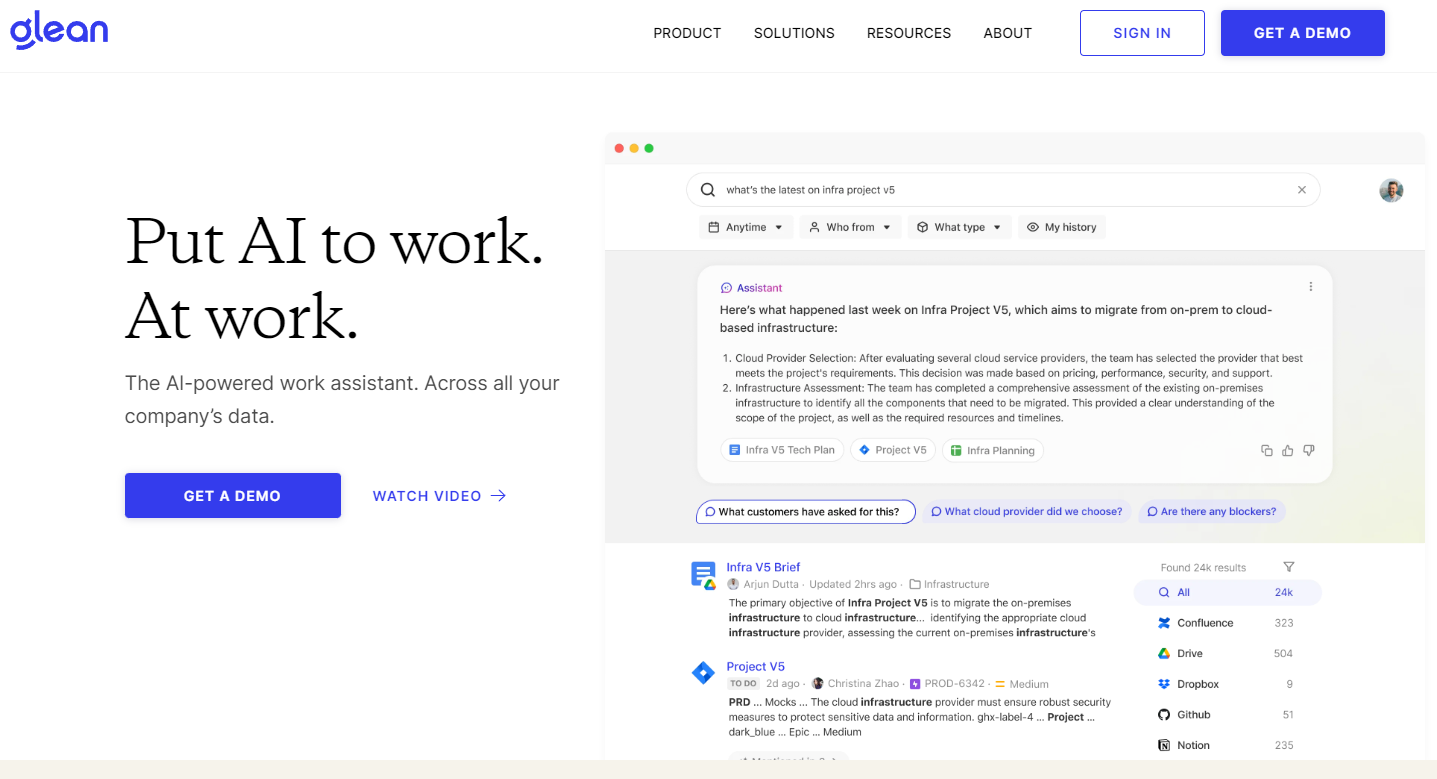Click the assignee name Christina Zhao
1437x779 pixels.
[864, 684]
